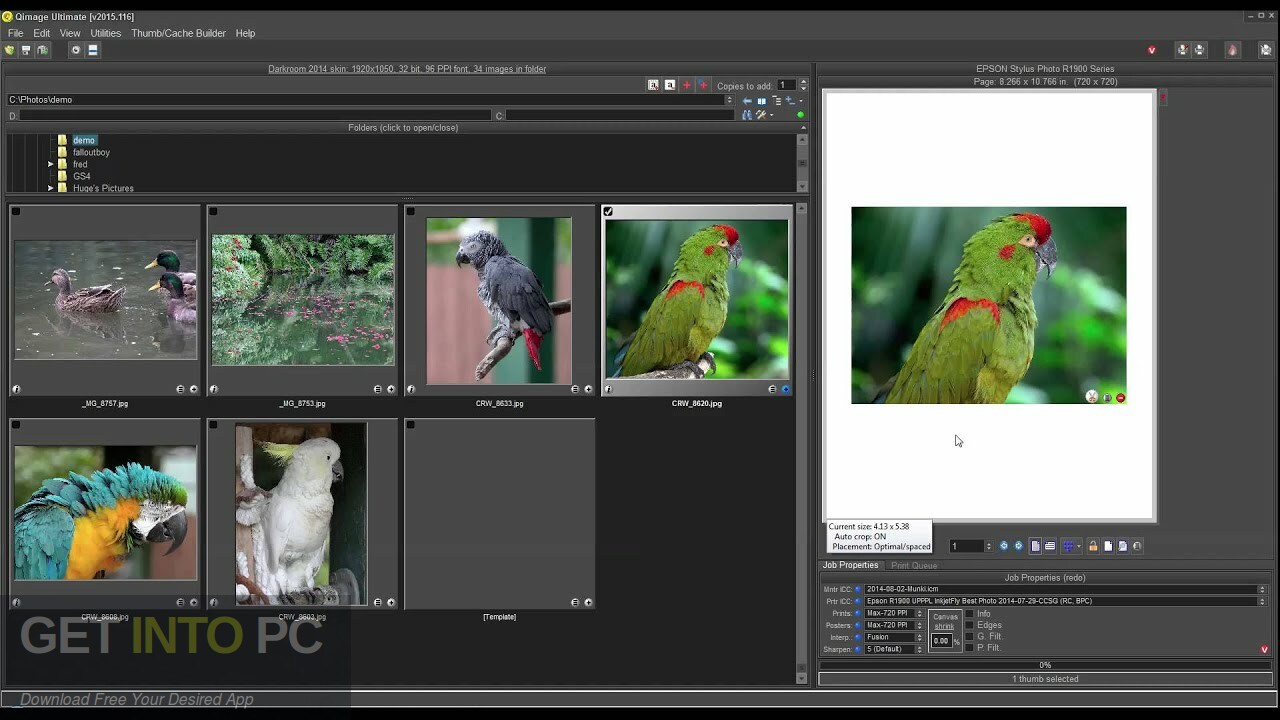This screenshot has height=720, width=1280.
Task: Click the blank page icon next to the padlock
Action: (1108, 546)
